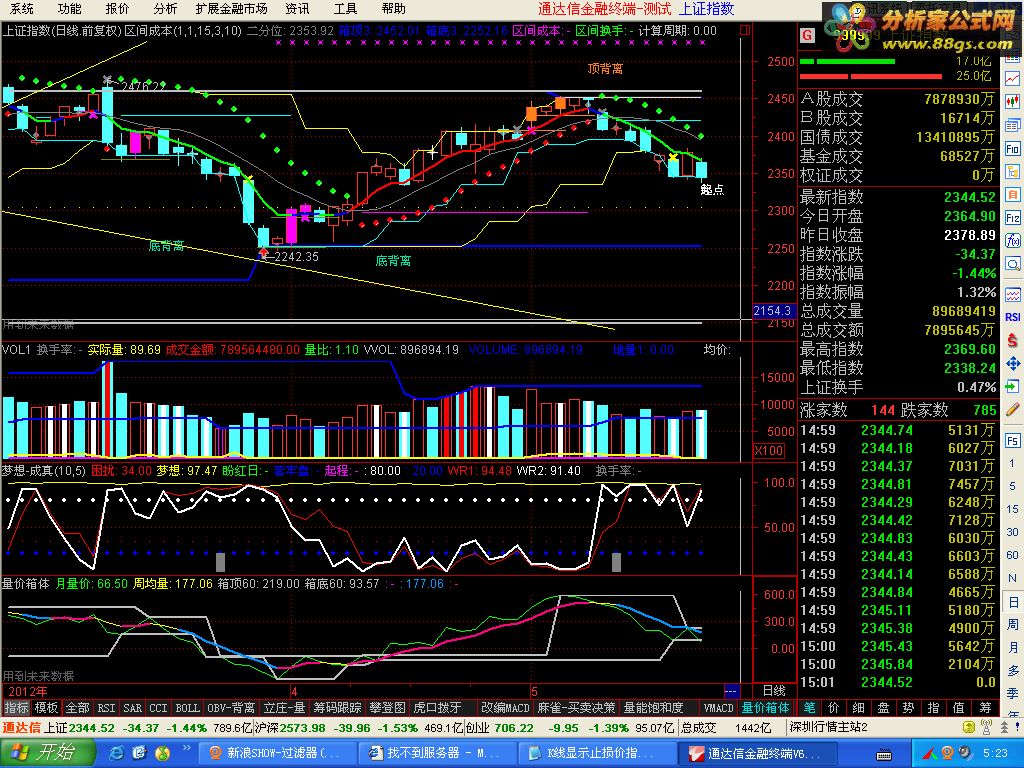This screenshot has width=1024, height=768.
Task: Select the BOLL indicator tab
Action: [187, 708]
